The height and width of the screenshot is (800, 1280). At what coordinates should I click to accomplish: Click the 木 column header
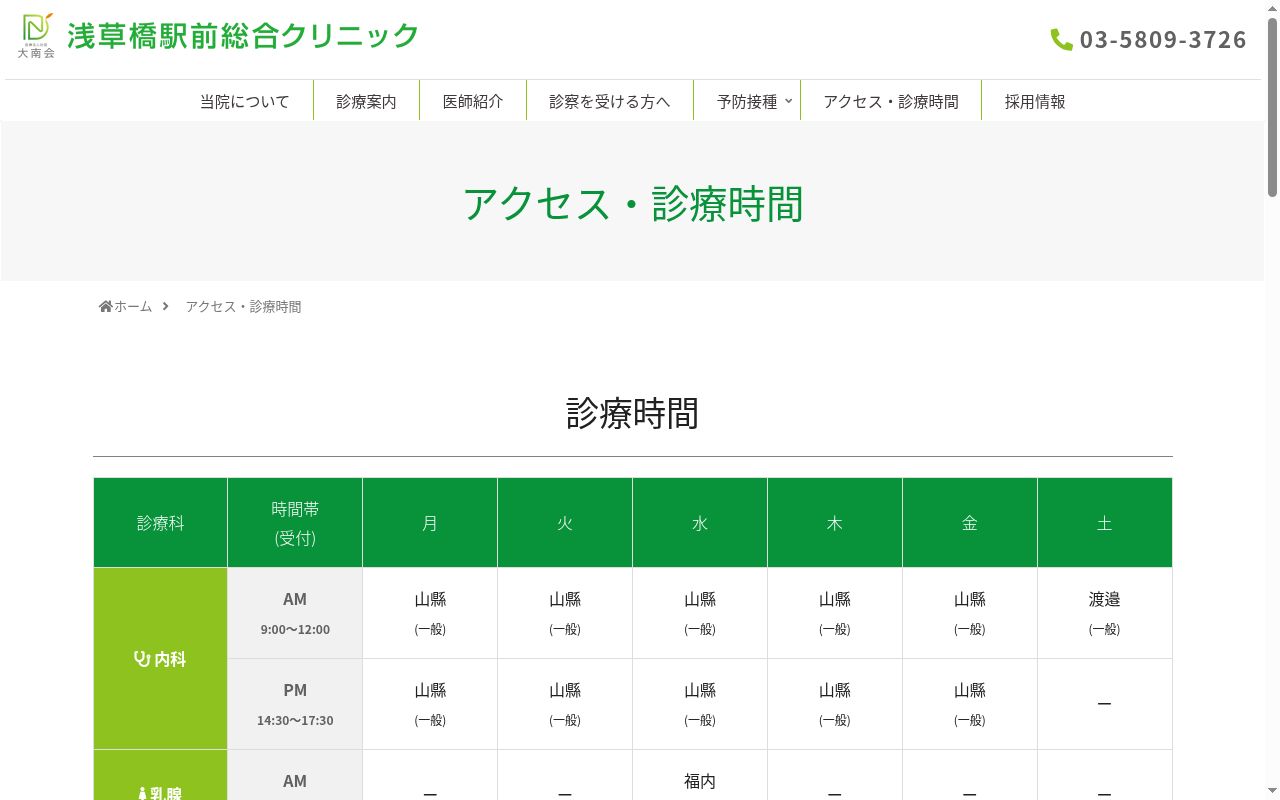pos(835,523)
